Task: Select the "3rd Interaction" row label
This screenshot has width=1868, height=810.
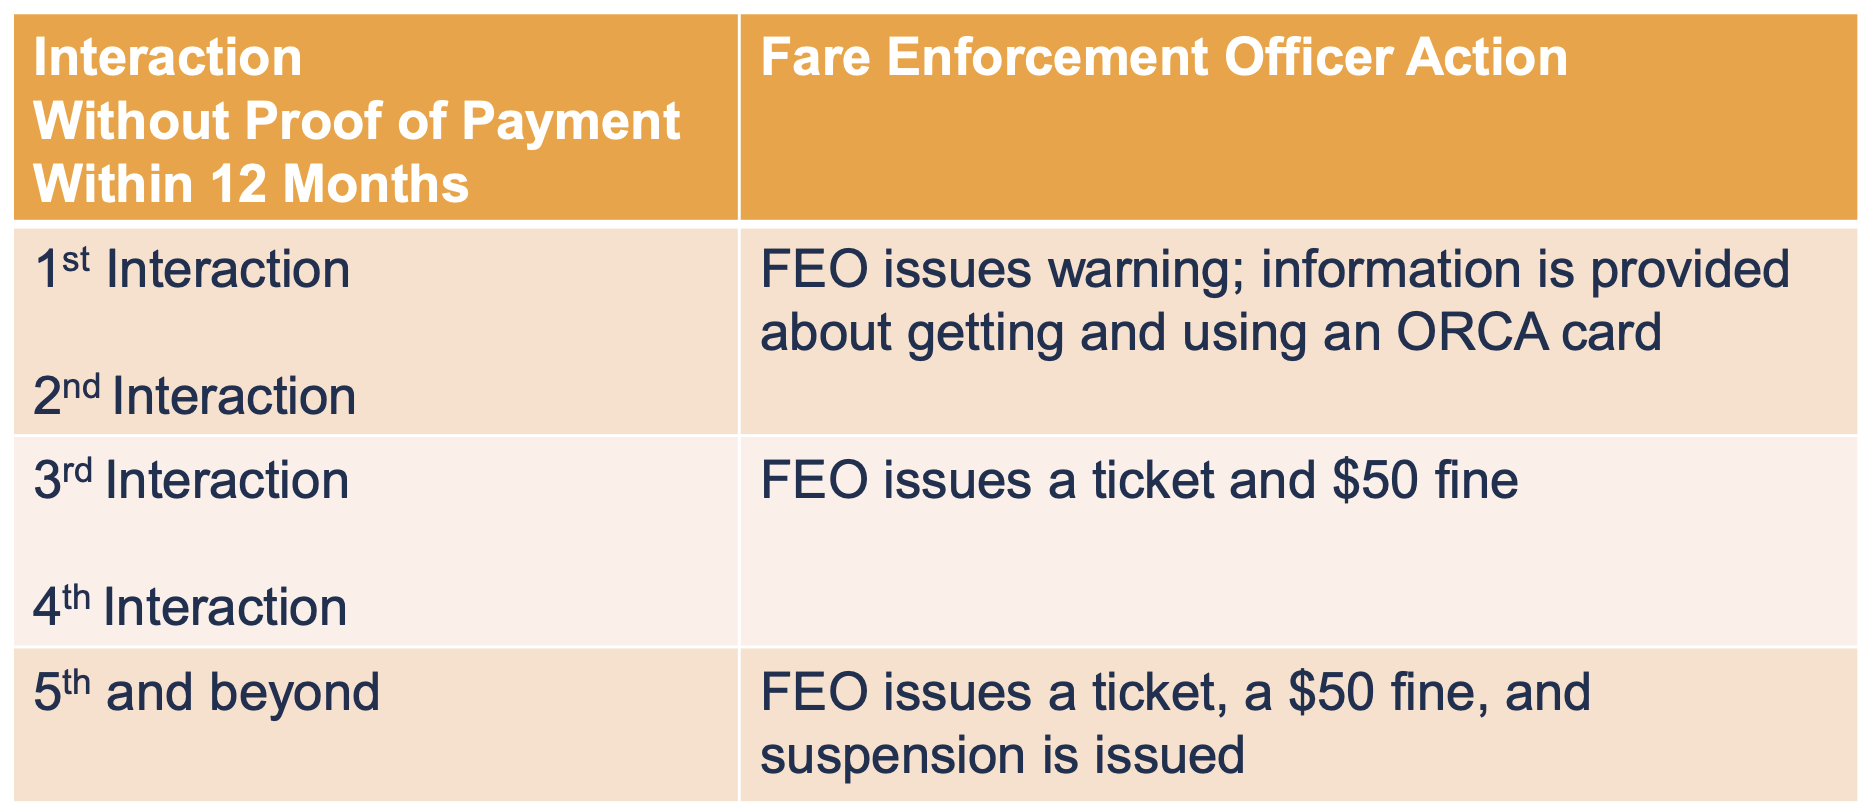Action: [x=191, y=481]
